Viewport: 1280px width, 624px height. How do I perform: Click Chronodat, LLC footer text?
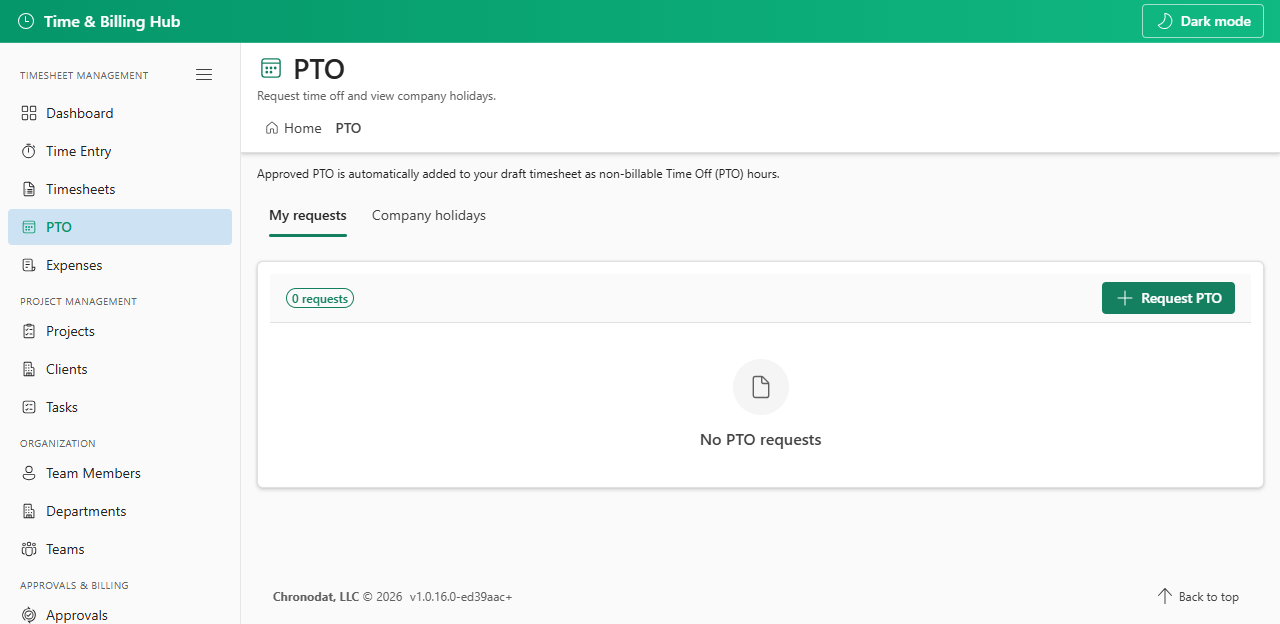316,597
